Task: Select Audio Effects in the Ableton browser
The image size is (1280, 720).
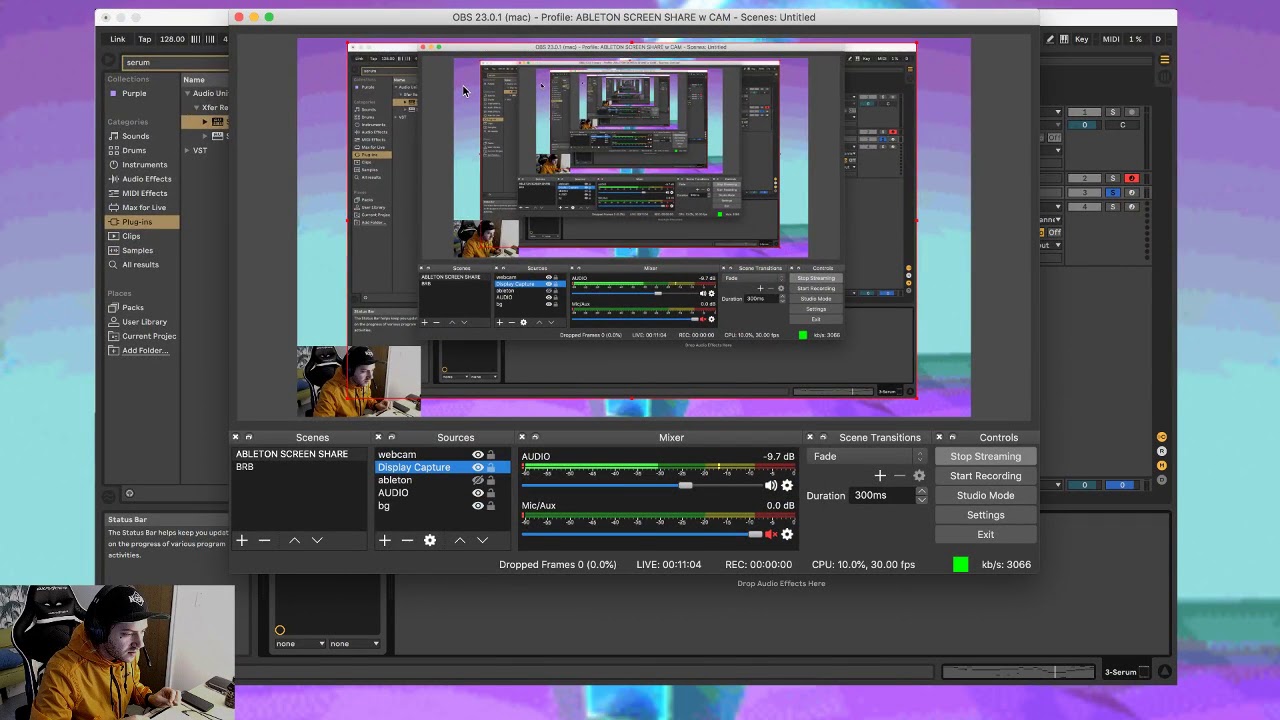Action: click(x=146, y=179)
